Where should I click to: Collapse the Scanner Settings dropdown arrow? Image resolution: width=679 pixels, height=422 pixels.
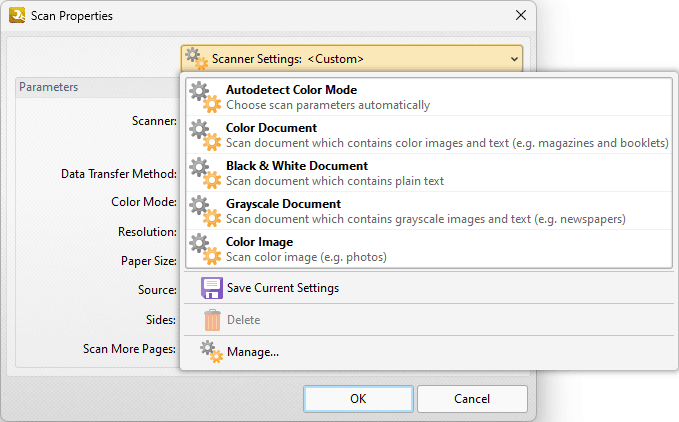pos(514,59)
